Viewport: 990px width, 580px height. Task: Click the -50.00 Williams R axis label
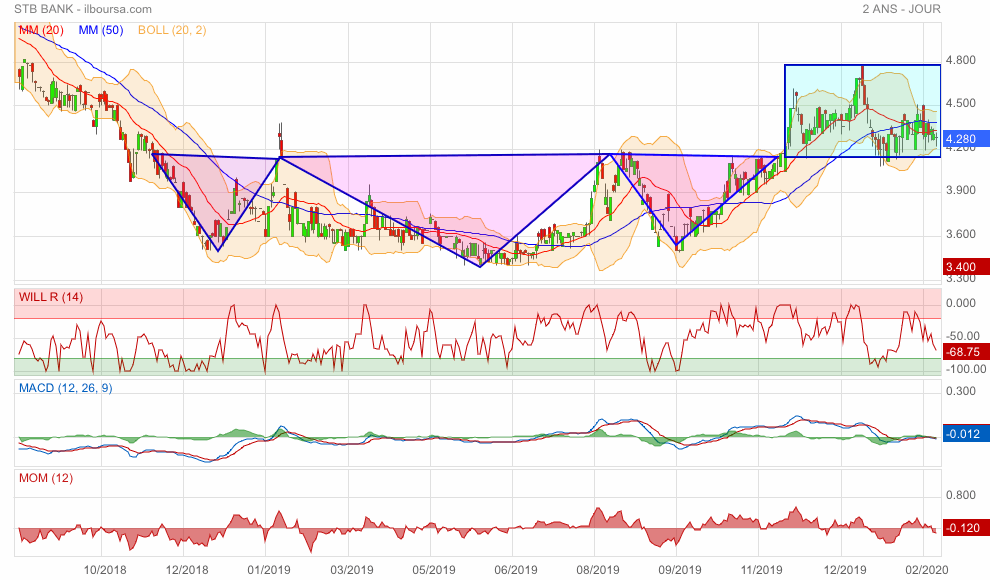(963, 336)
